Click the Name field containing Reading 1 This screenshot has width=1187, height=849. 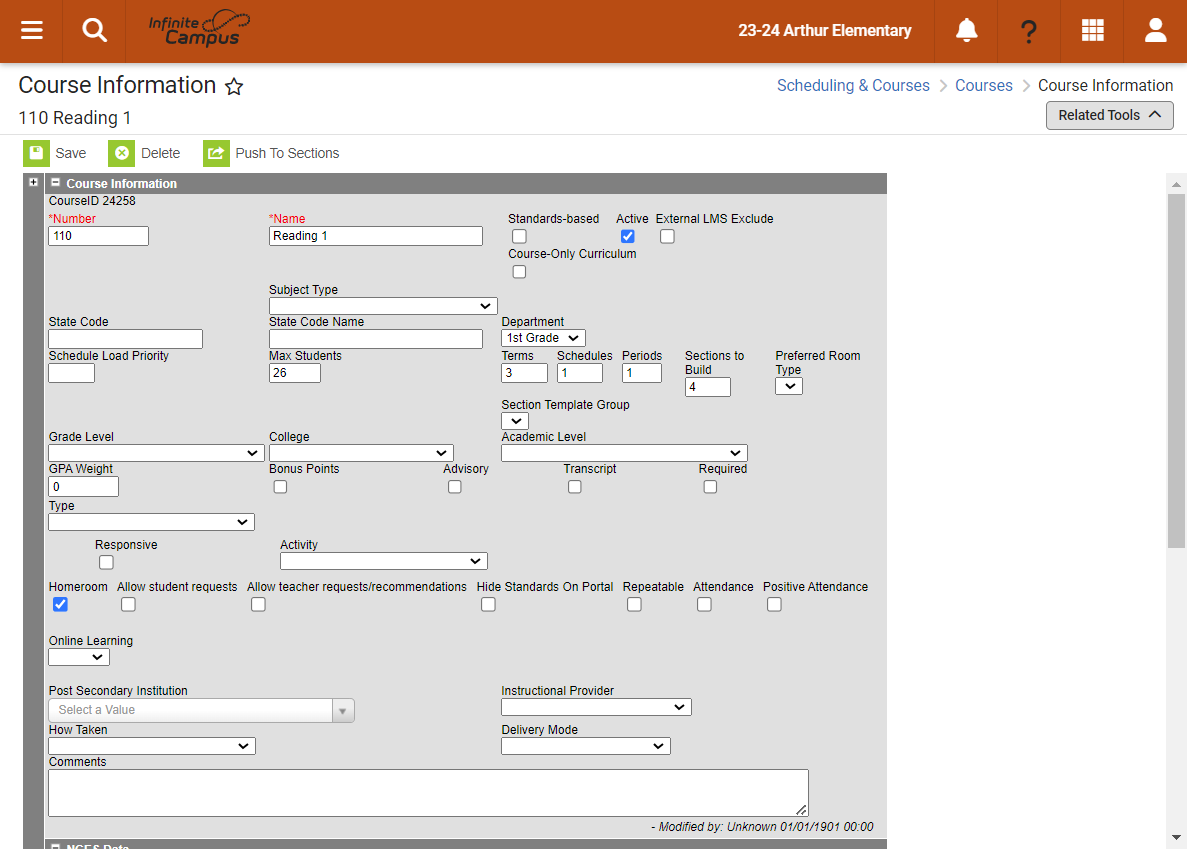375,236
